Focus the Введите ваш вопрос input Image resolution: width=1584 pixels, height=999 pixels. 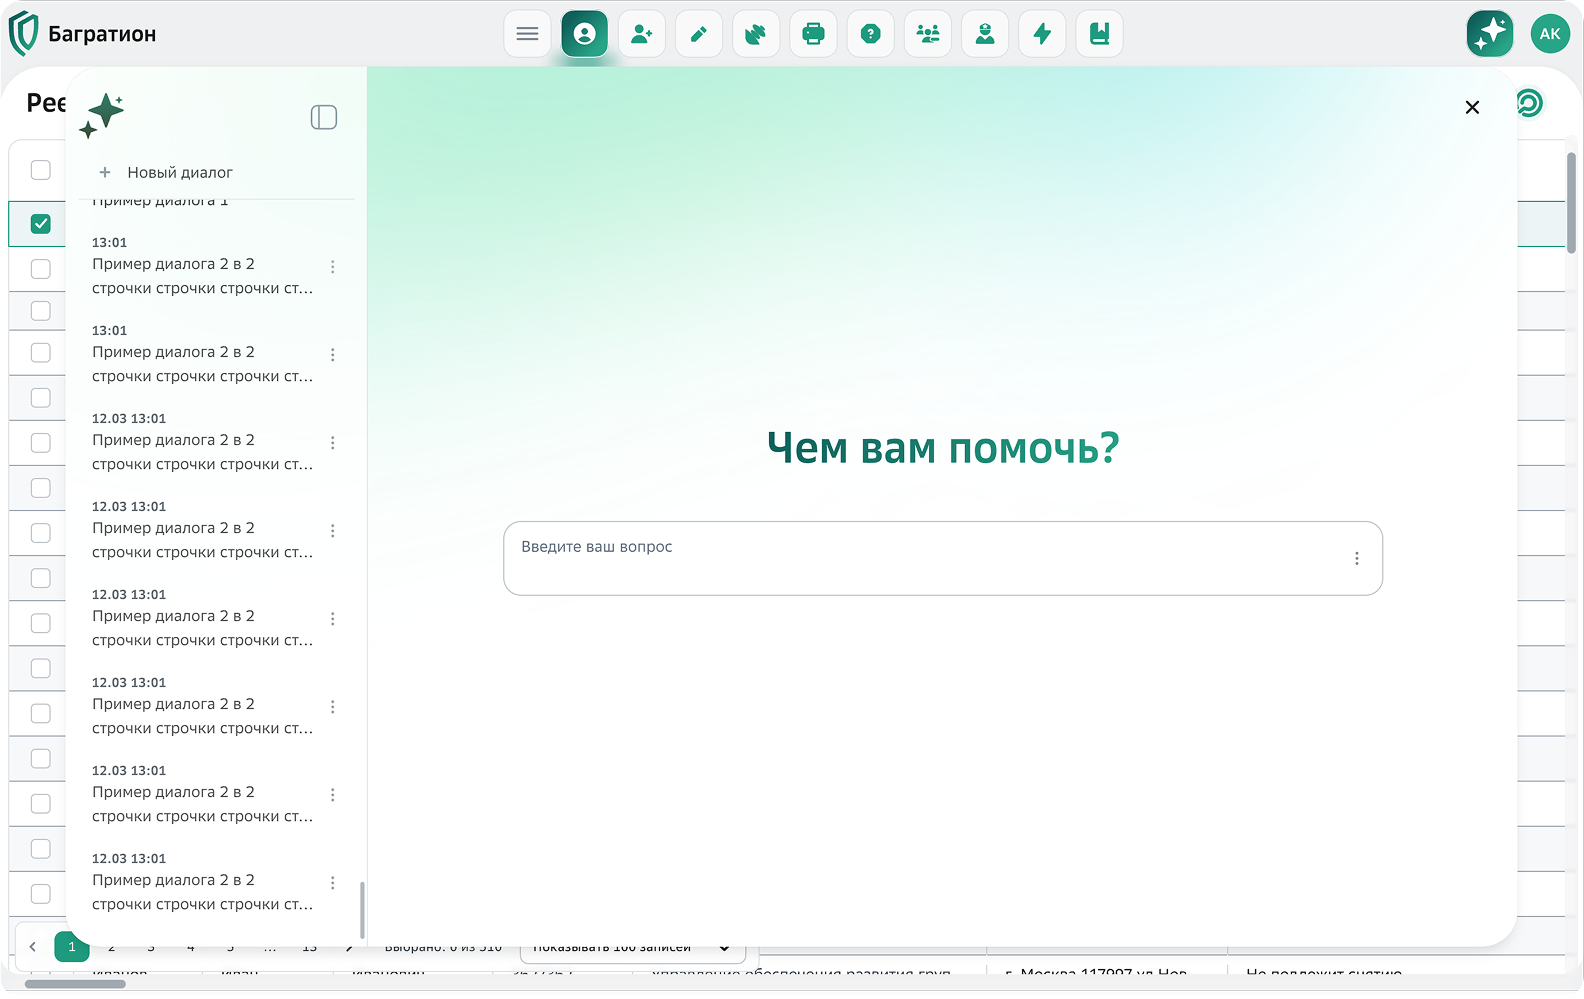[x=943, y=558]
